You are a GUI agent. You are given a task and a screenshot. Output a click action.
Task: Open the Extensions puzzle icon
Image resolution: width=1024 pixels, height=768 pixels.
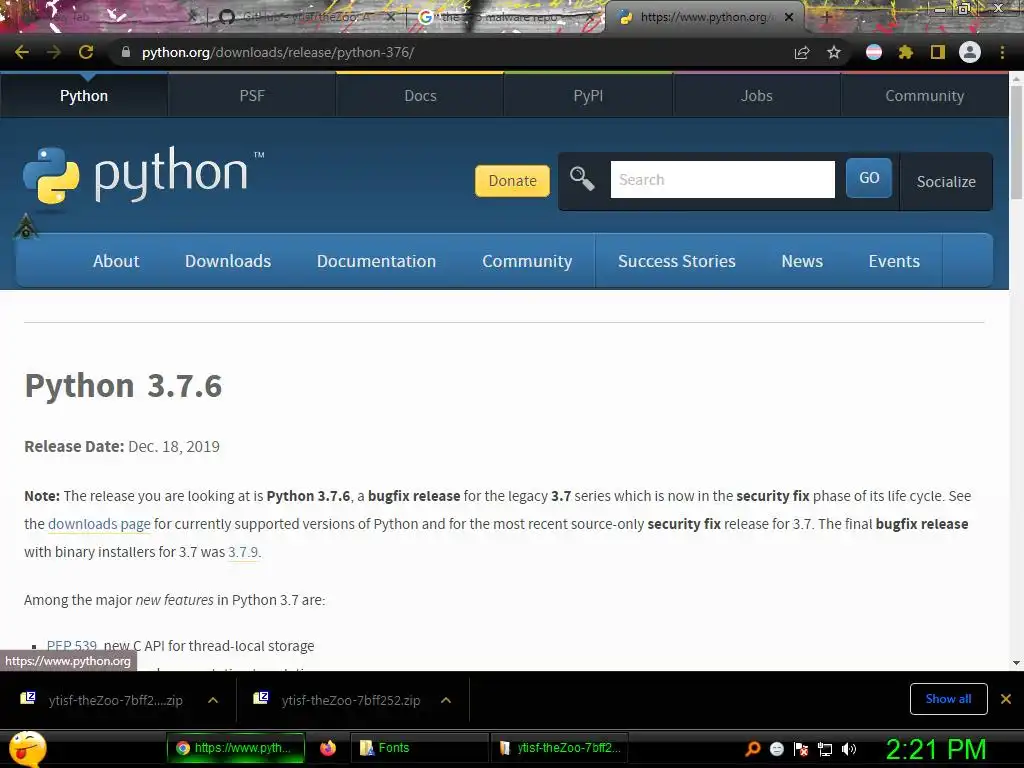coord(905,52)
